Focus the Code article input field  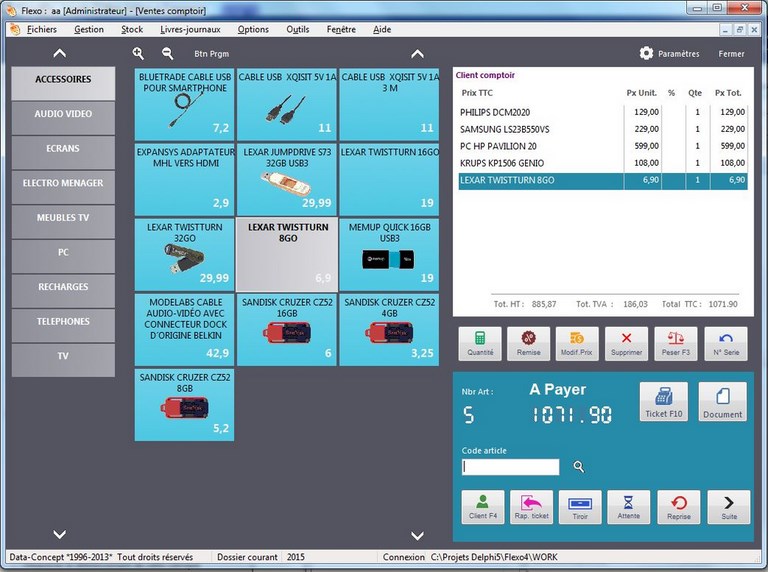pyautogui.click(x=510, y=467)
